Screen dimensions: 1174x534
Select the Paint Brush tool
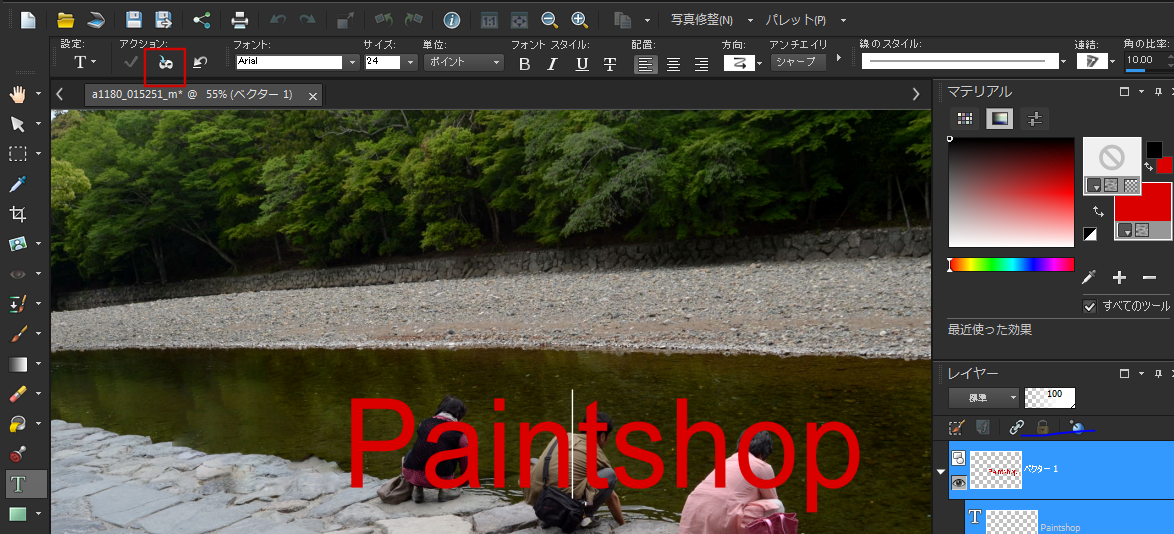coord(17,334)
